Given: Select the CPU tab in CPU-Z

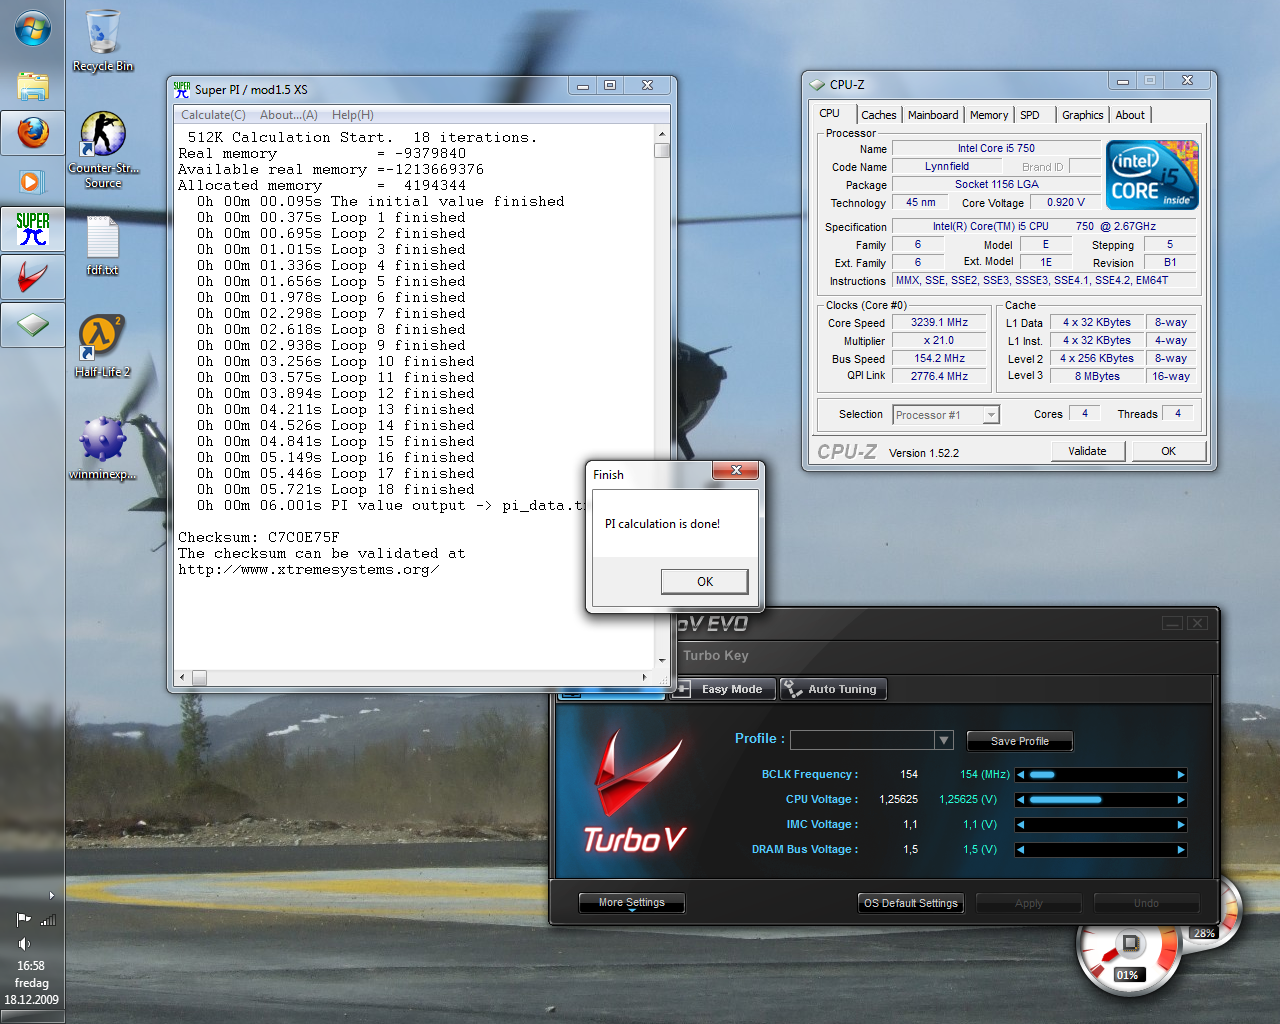Looking at the screenshot, I should 830,113.
